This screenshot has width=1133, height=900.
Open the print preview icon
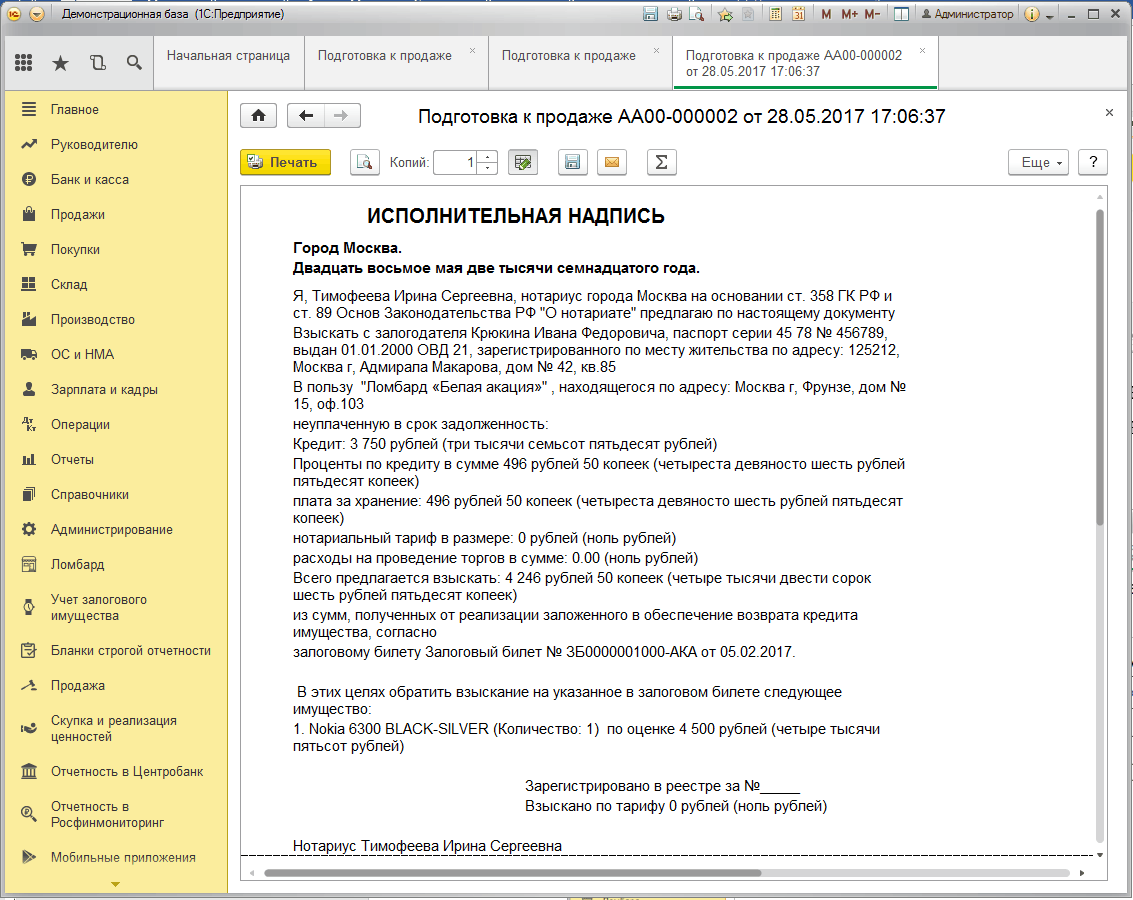[365, 162]
